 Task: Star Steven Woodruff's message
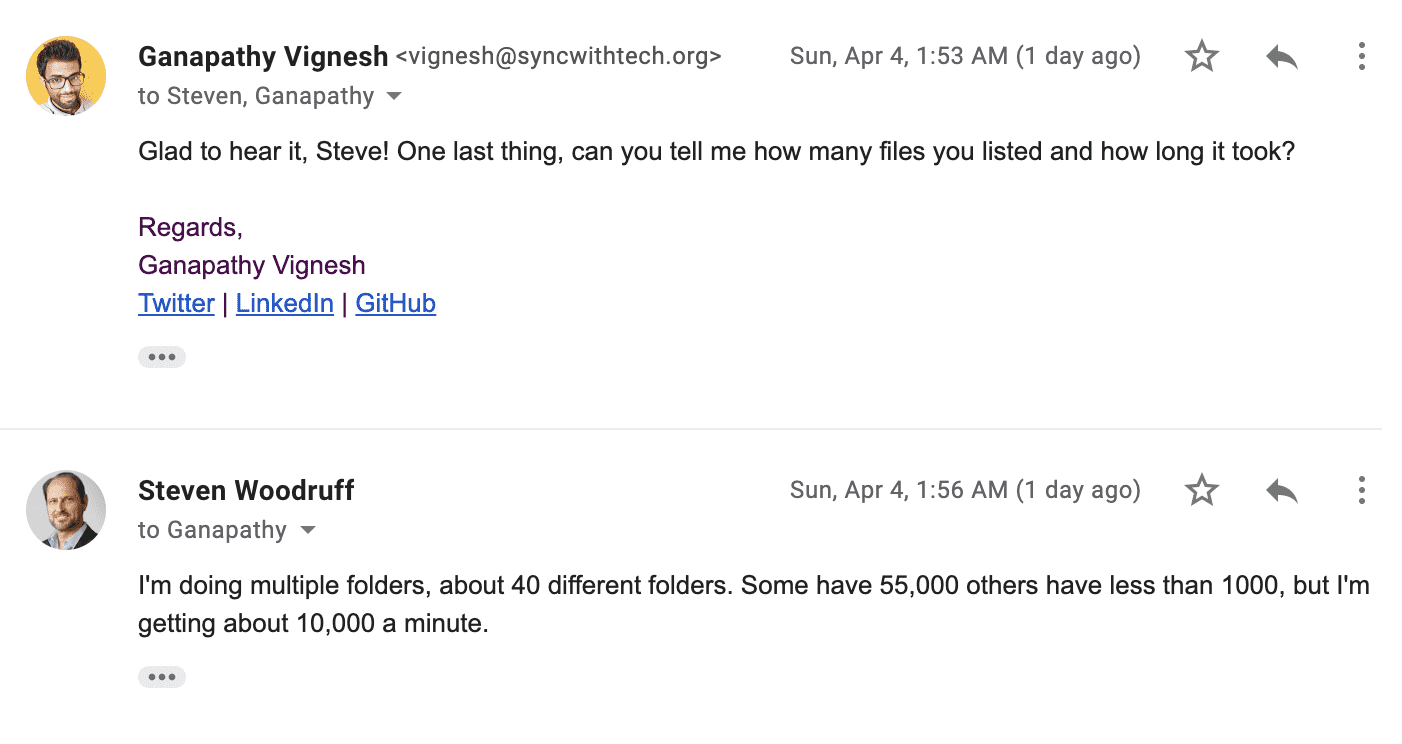(x=1201, y=490)
